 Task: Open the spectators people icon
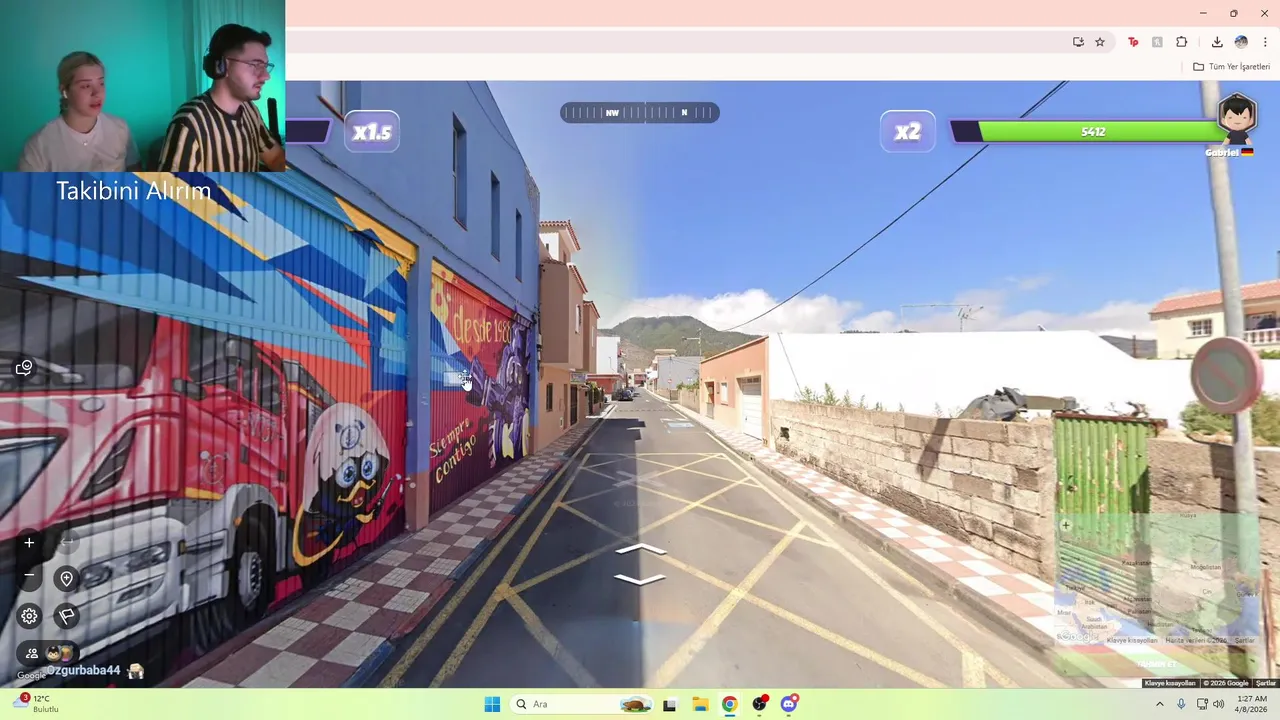(x=32, y=653)
